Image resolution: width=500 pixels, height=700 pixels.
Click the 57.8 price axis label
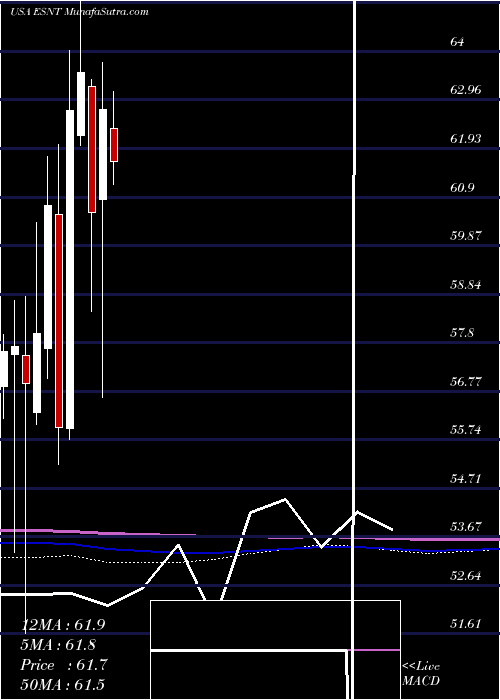click(x=462, y=333)
